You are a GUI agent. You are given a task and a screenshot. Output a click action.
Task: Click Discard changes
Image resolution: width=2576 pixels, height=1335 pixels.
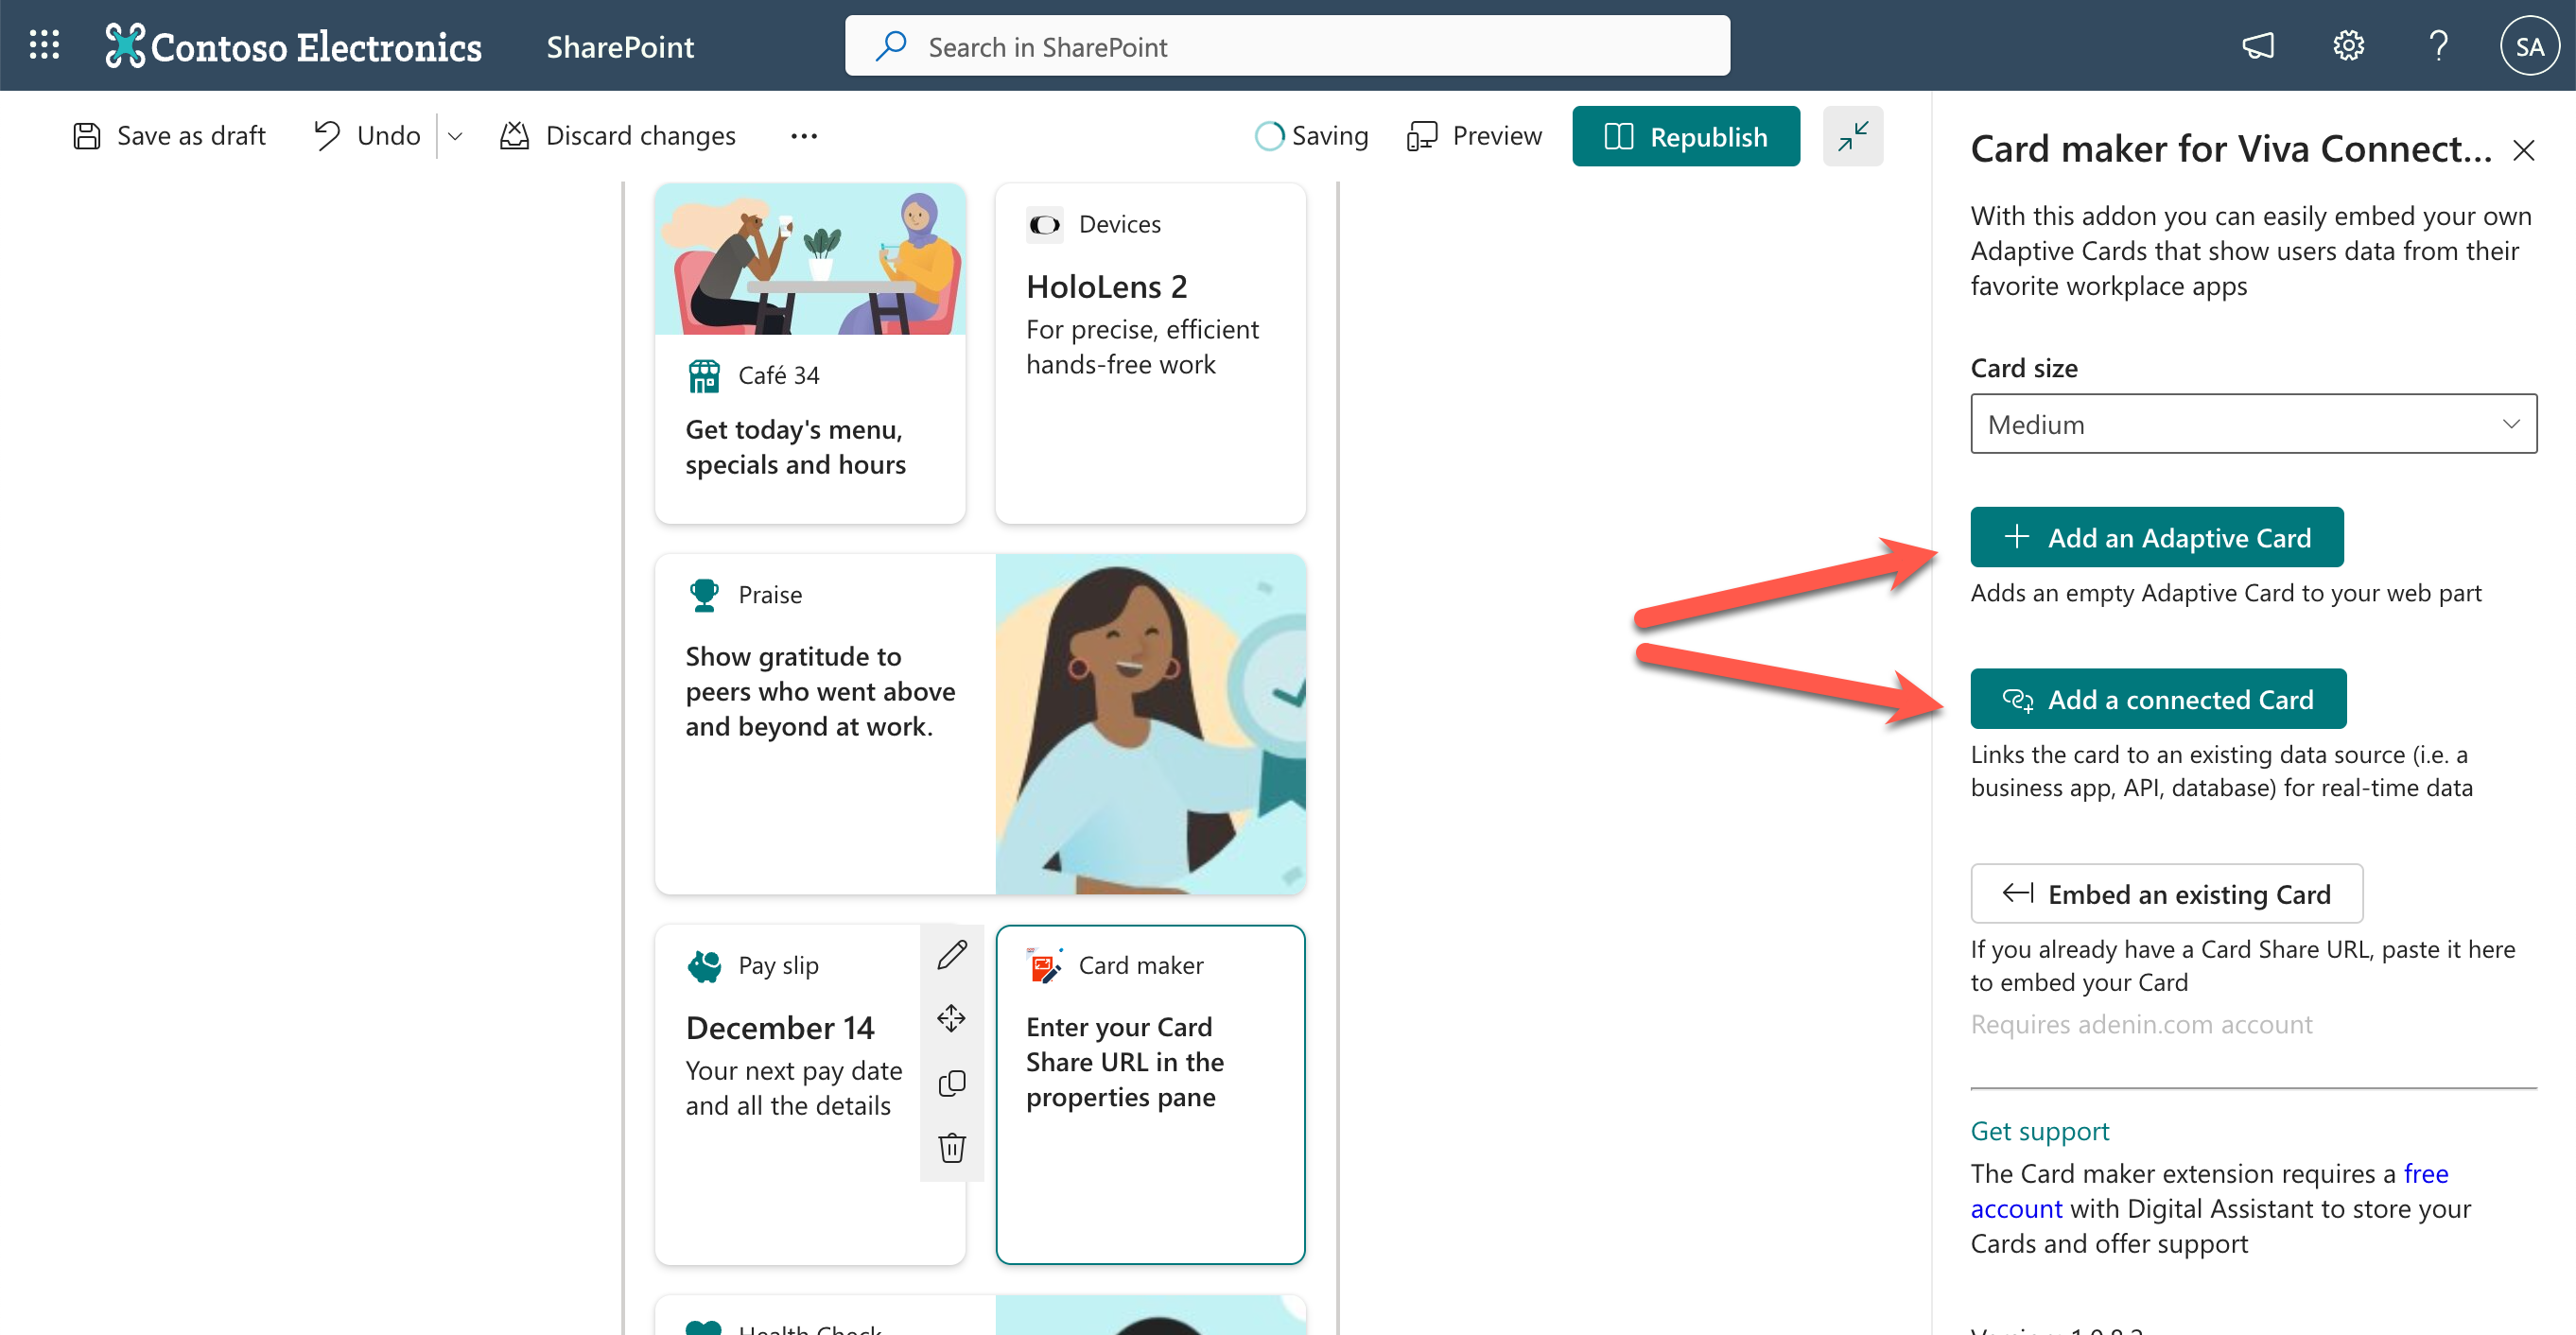(618, 136)
